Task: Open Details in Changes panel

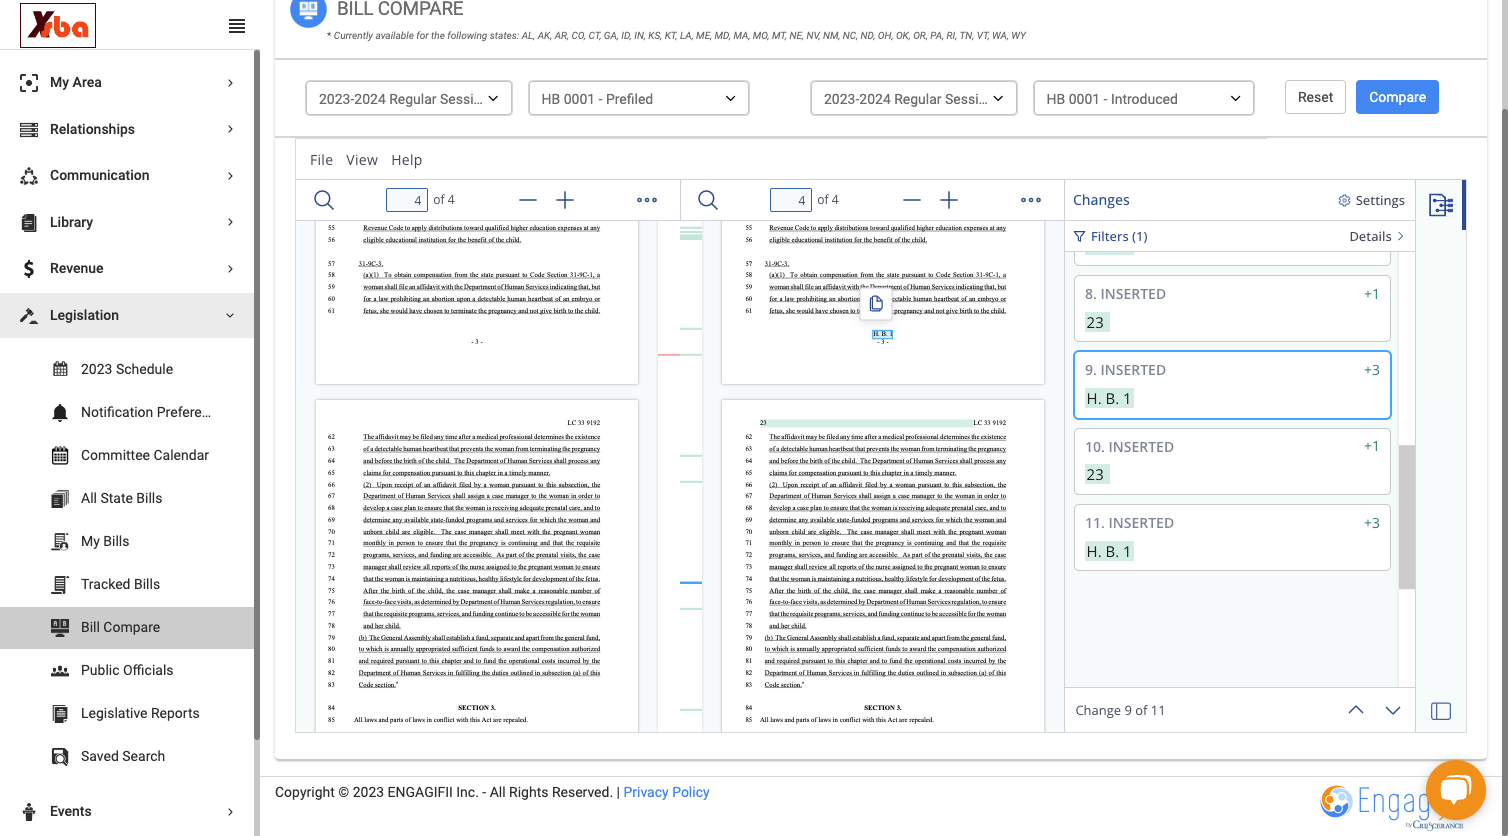Action: point(1377,236)
